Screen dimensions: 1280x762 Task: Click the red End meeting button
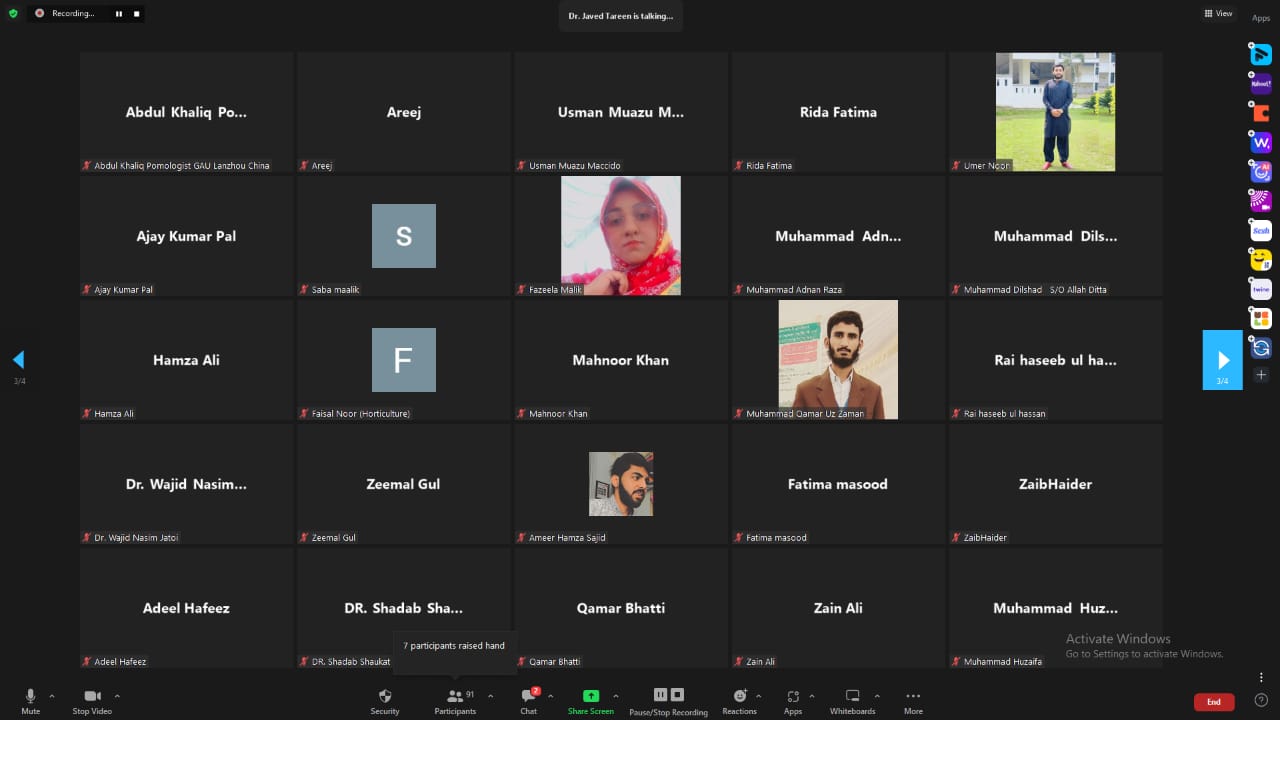pos(1213,702)
